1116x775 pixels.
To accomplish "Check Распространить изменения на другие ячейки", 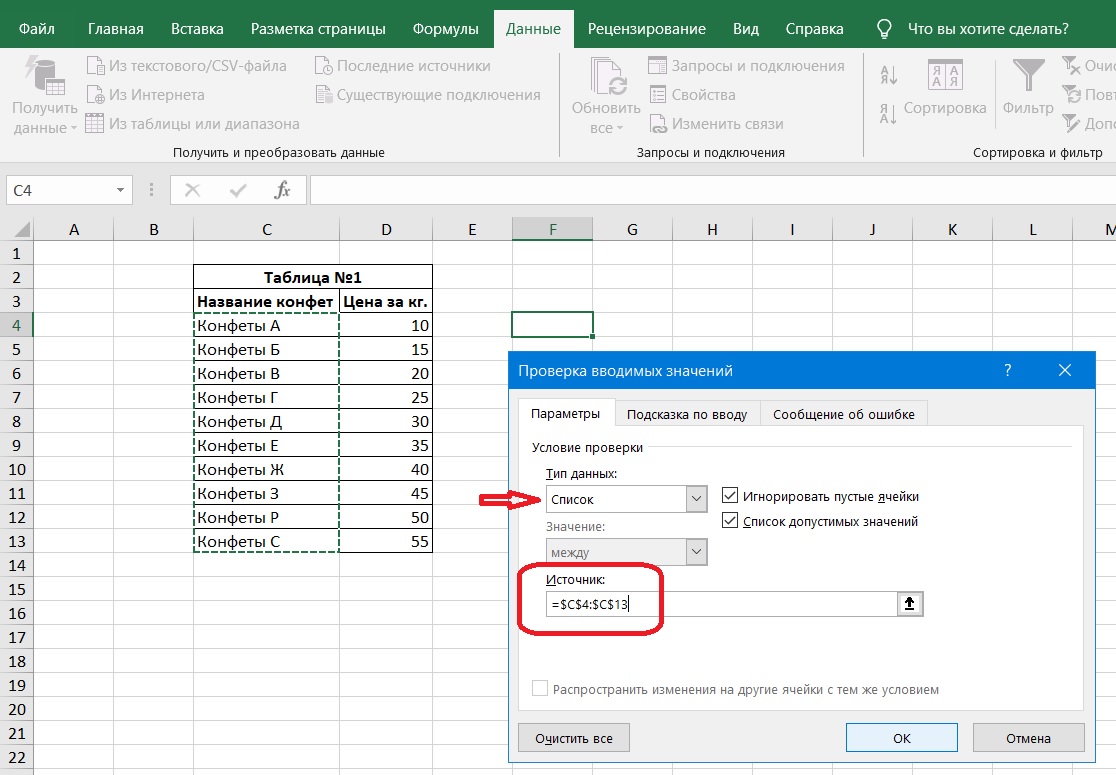I will (540, 688).
